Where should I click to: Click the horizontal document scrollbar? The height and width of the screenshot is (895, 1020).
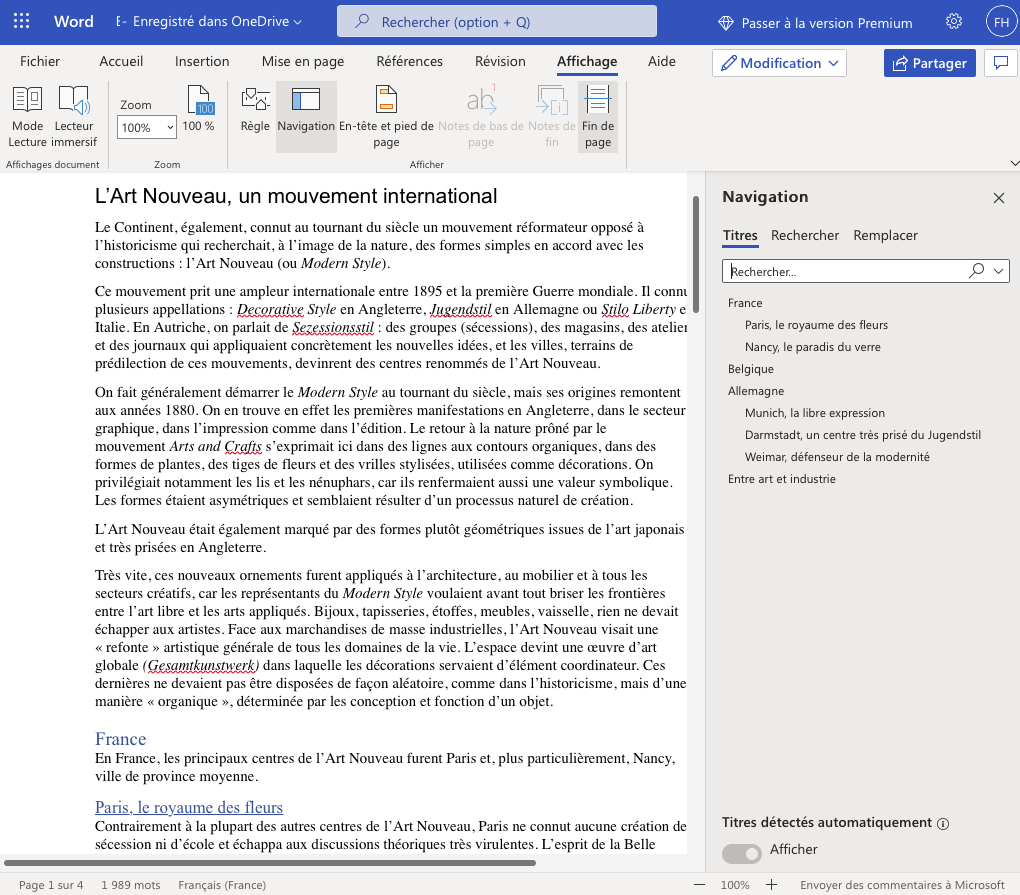click(270, 863)
